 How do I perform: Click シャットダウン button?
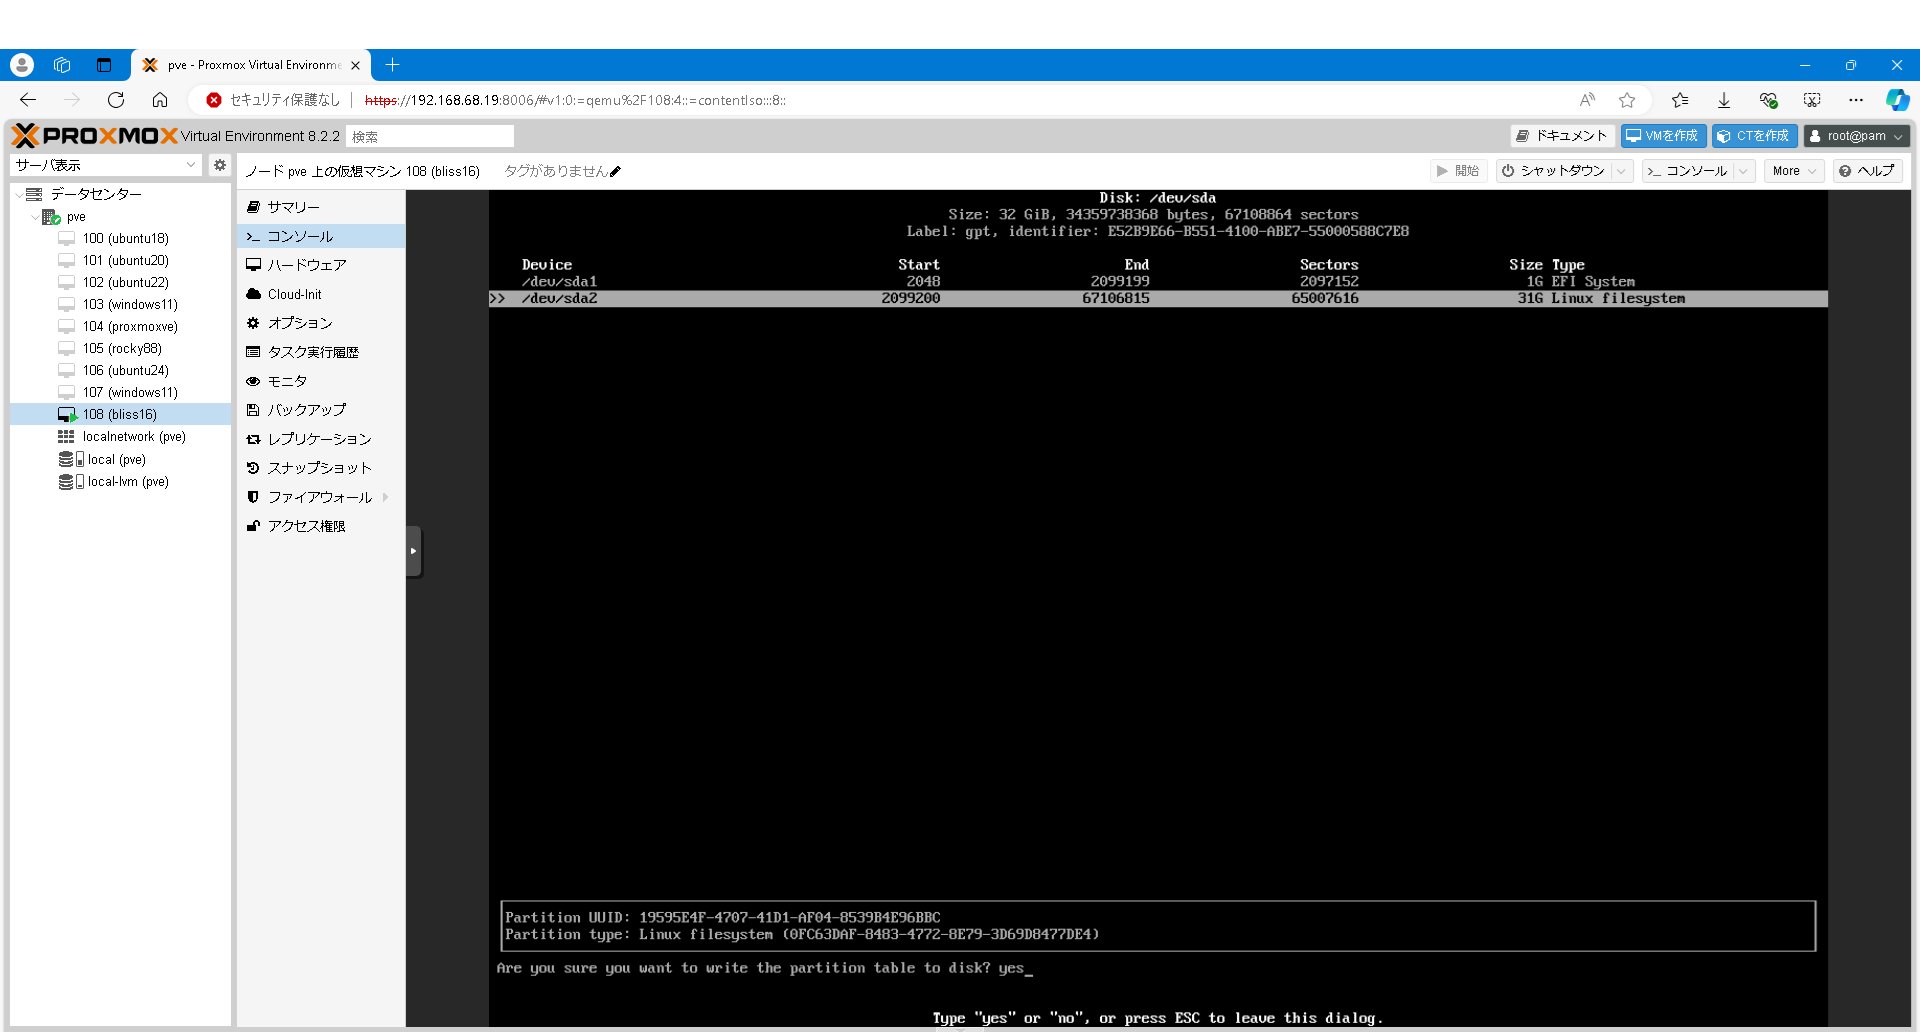(x=1554, y=171)
